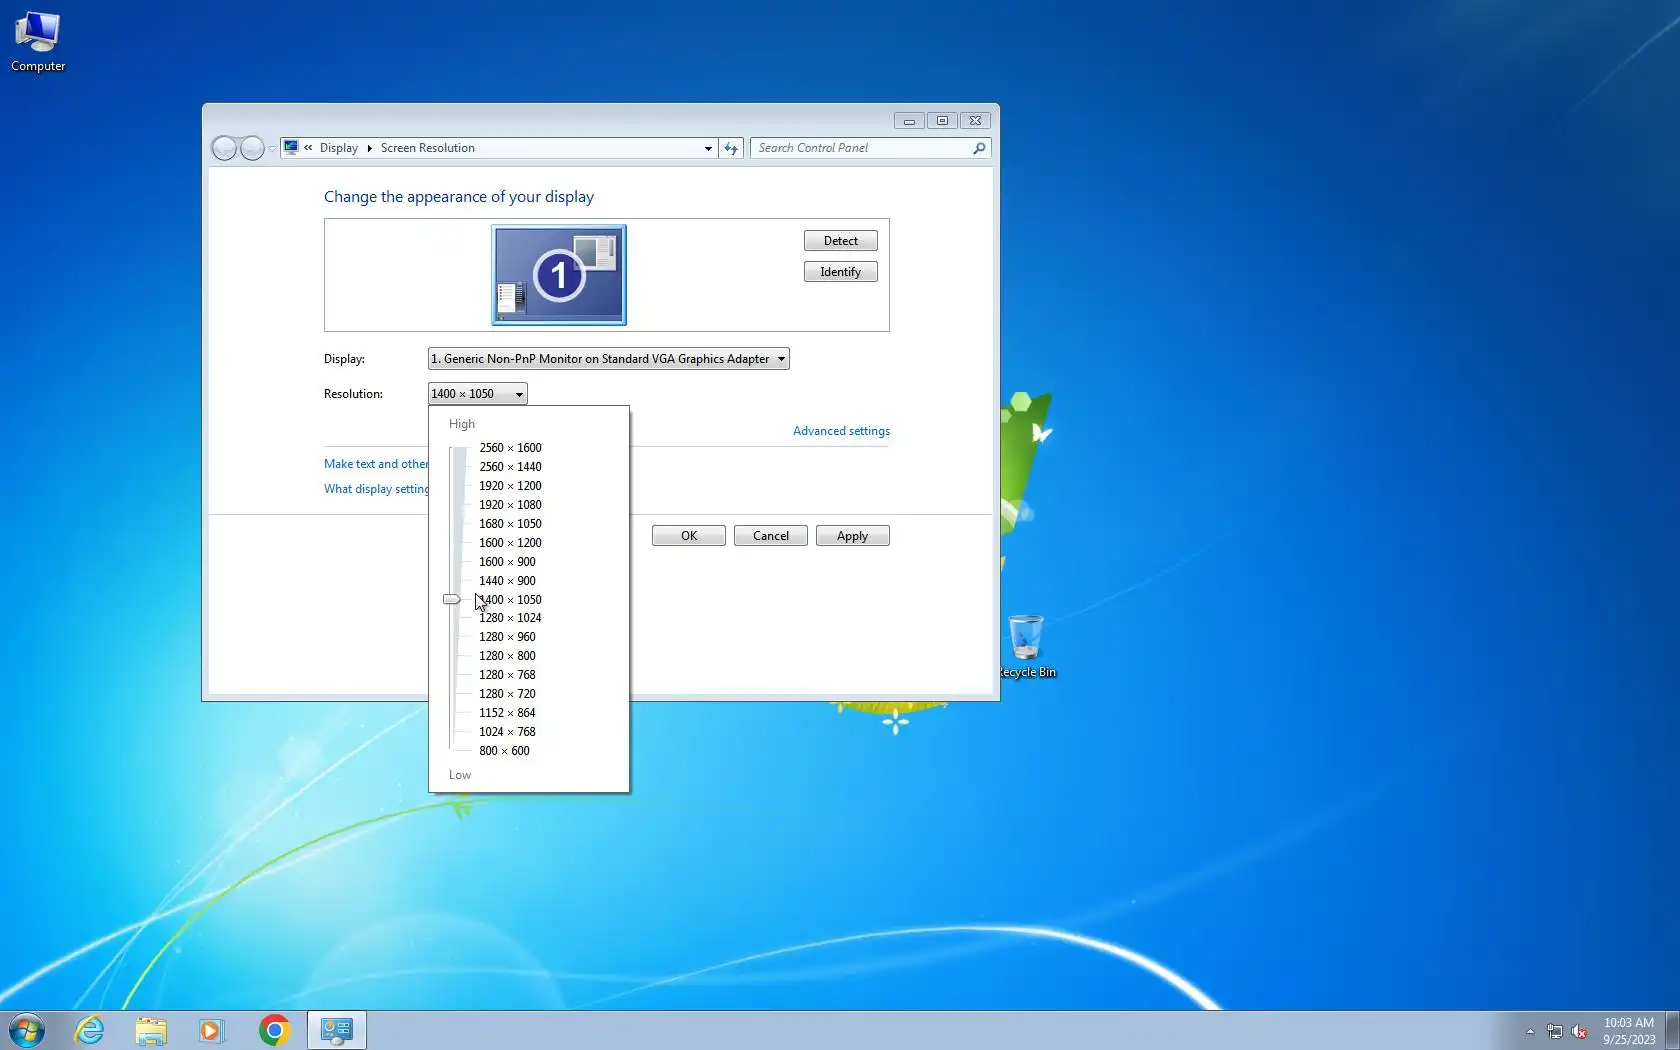This screenshot has width=1680, height=1050.
Task: Choose 1440 × 900 resolution
Action: pyautogui.click(x=507, y=581)
